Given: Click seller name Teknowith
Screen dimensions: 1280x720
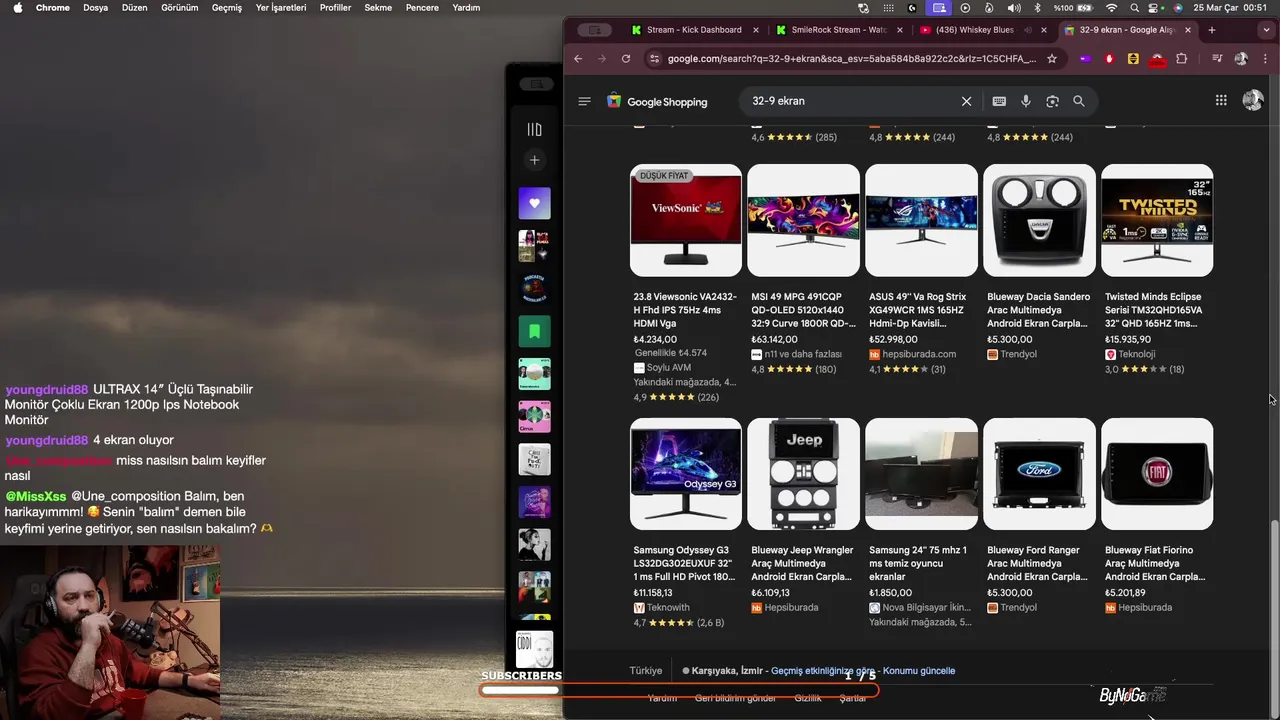Looking at the screenshot, I should [668, 607].
